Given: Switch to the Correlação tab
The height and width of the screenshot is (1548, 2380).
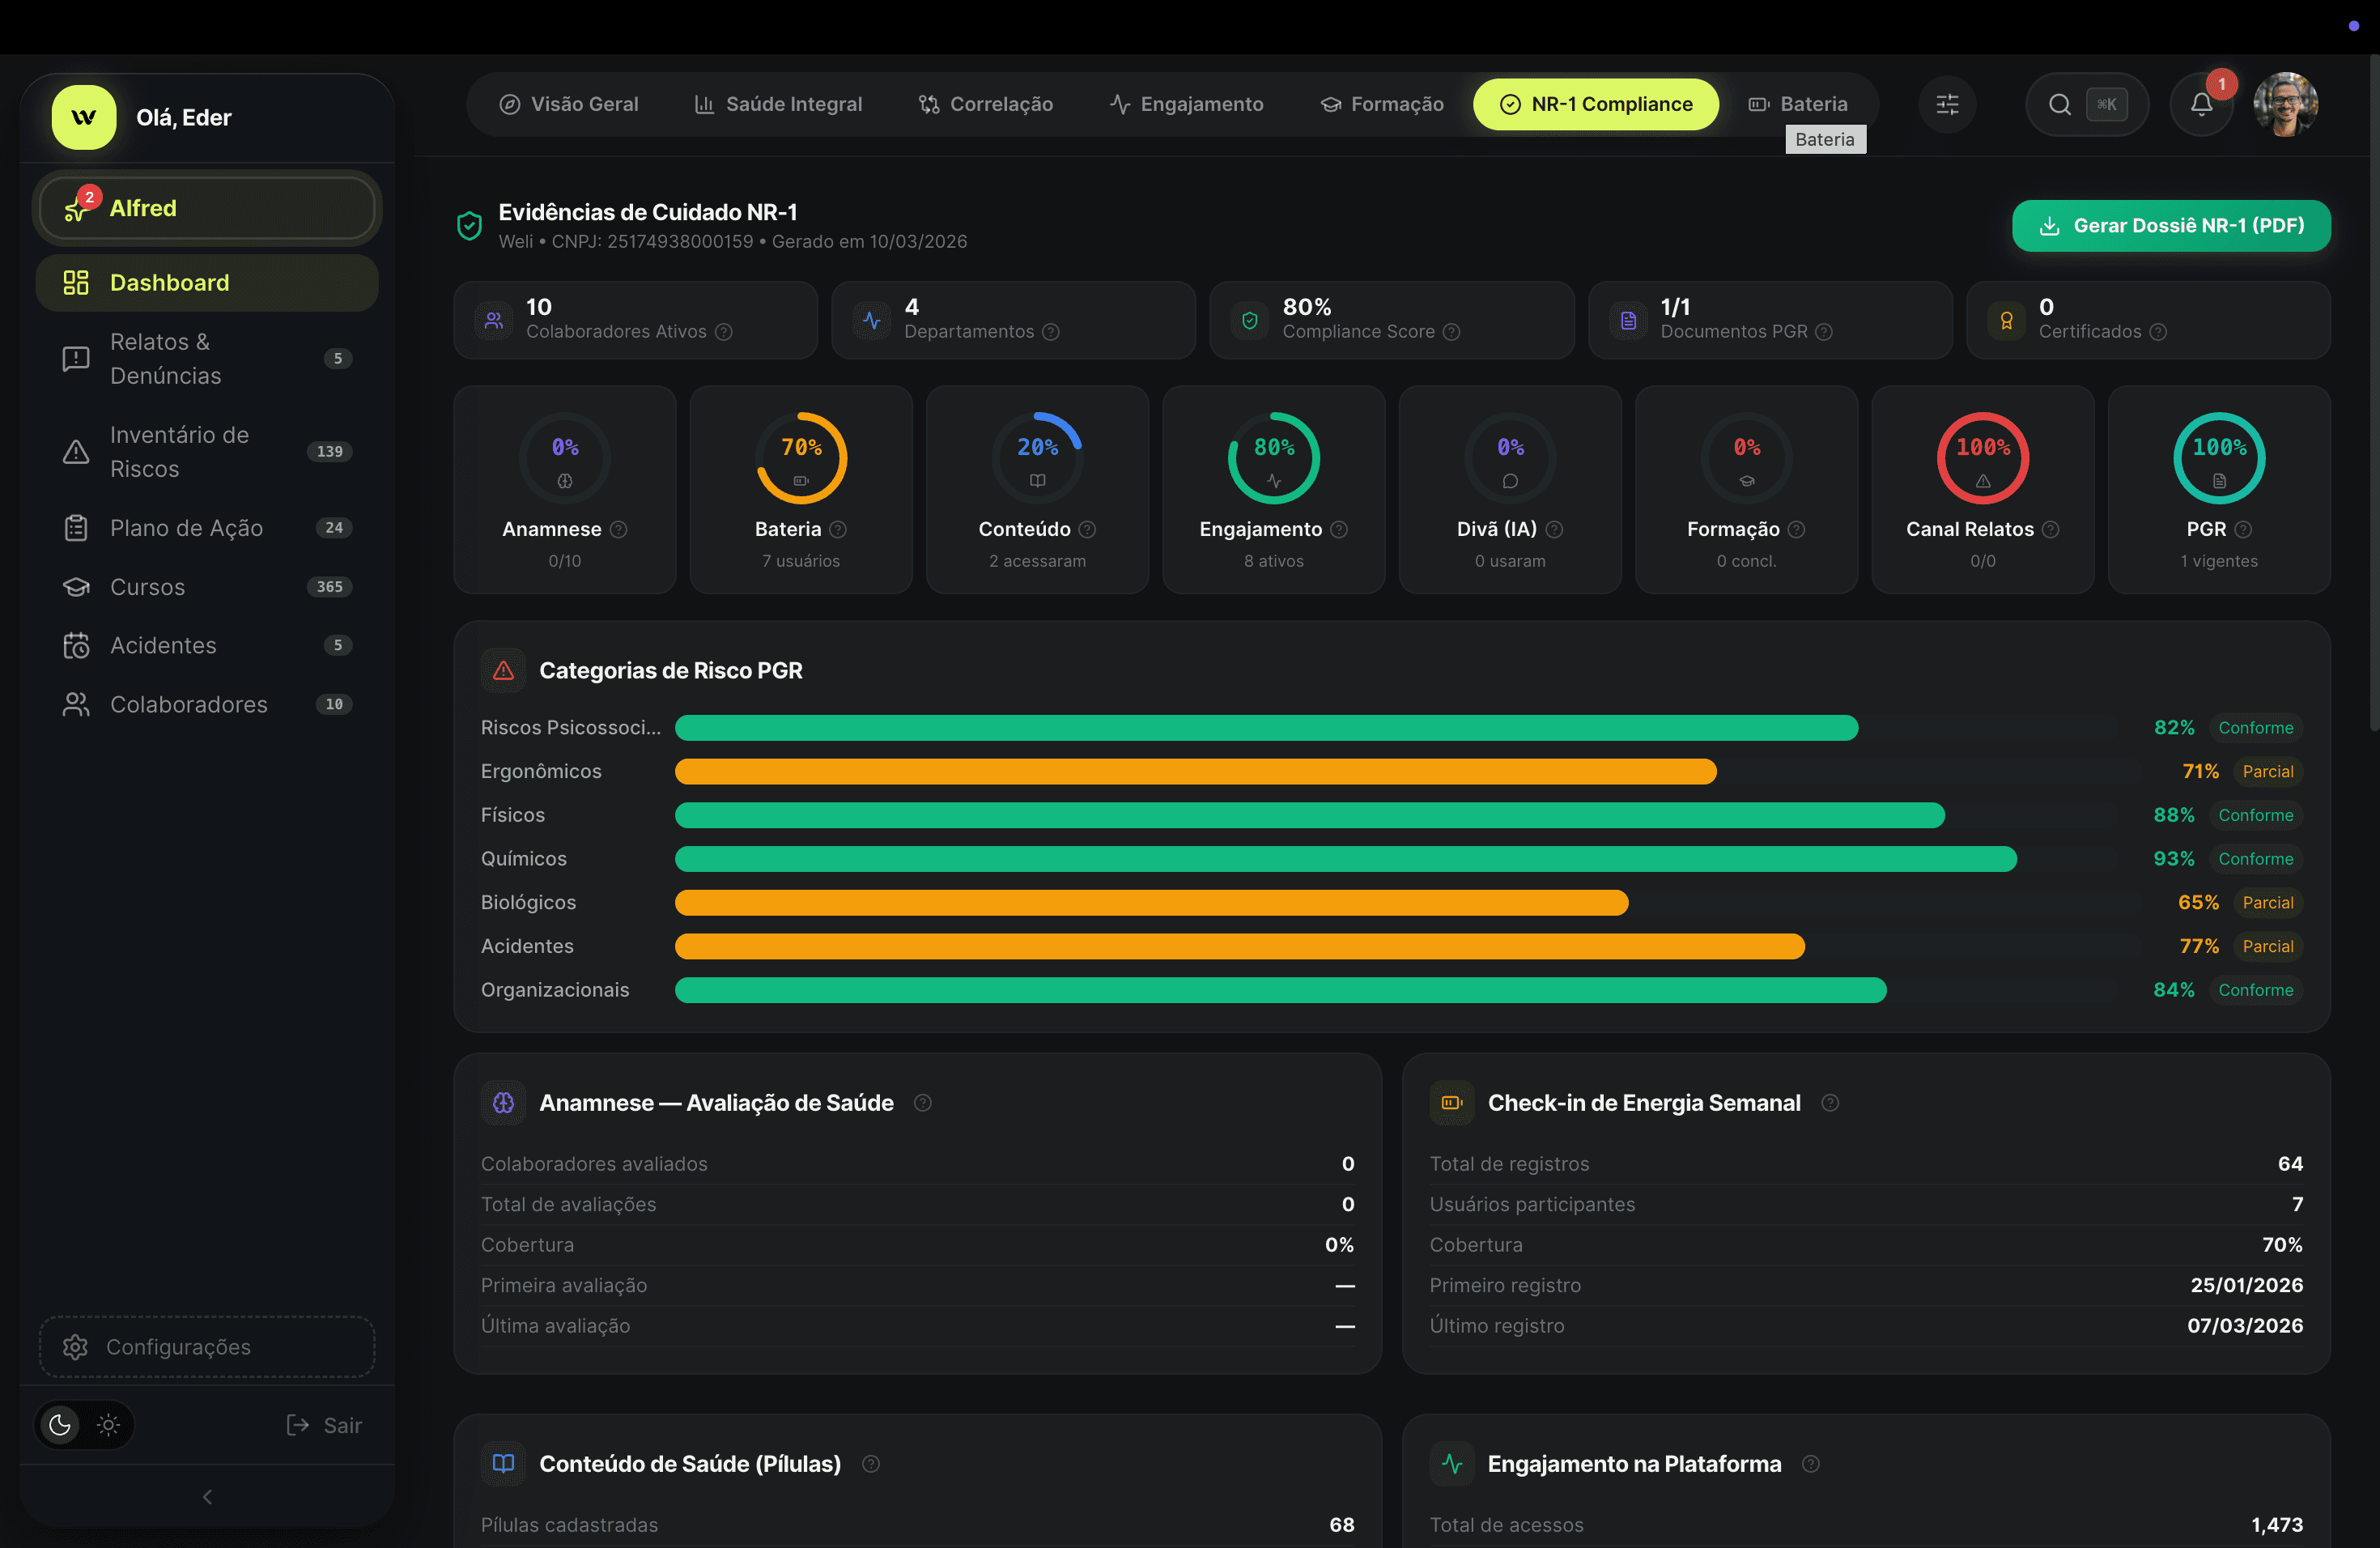Looking at the screenshot, I should coord(986,104).
